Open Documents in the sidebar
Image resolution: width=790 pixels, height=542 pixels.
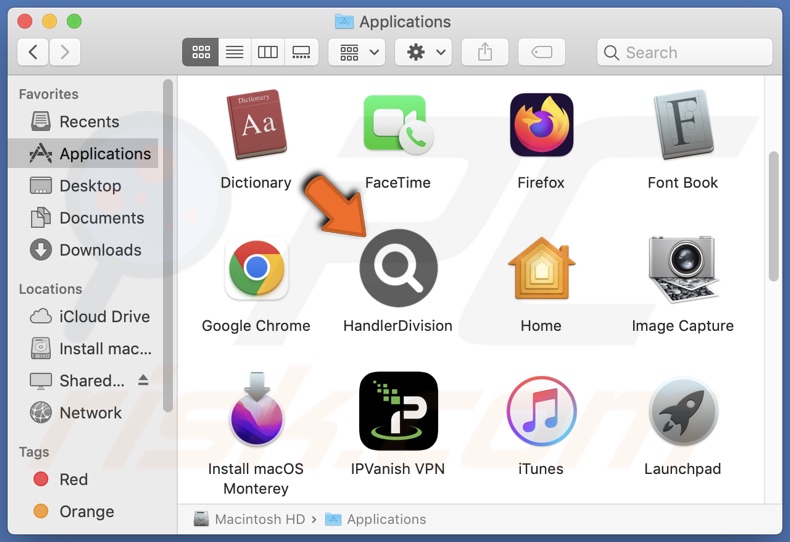(x=83, y=218)
